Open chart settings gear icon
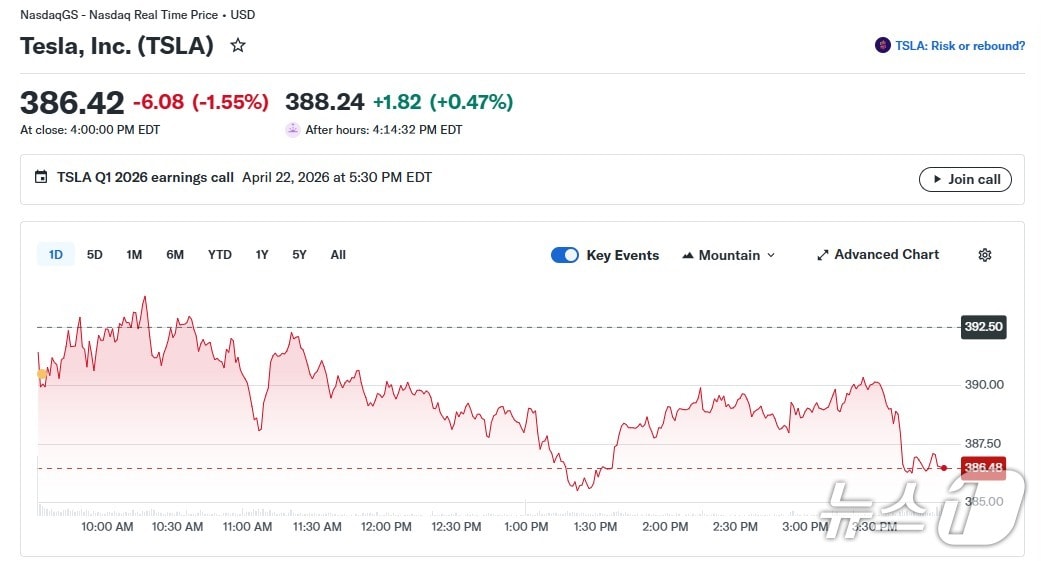The image size is (1041, 561). click(x=984, y=255)
